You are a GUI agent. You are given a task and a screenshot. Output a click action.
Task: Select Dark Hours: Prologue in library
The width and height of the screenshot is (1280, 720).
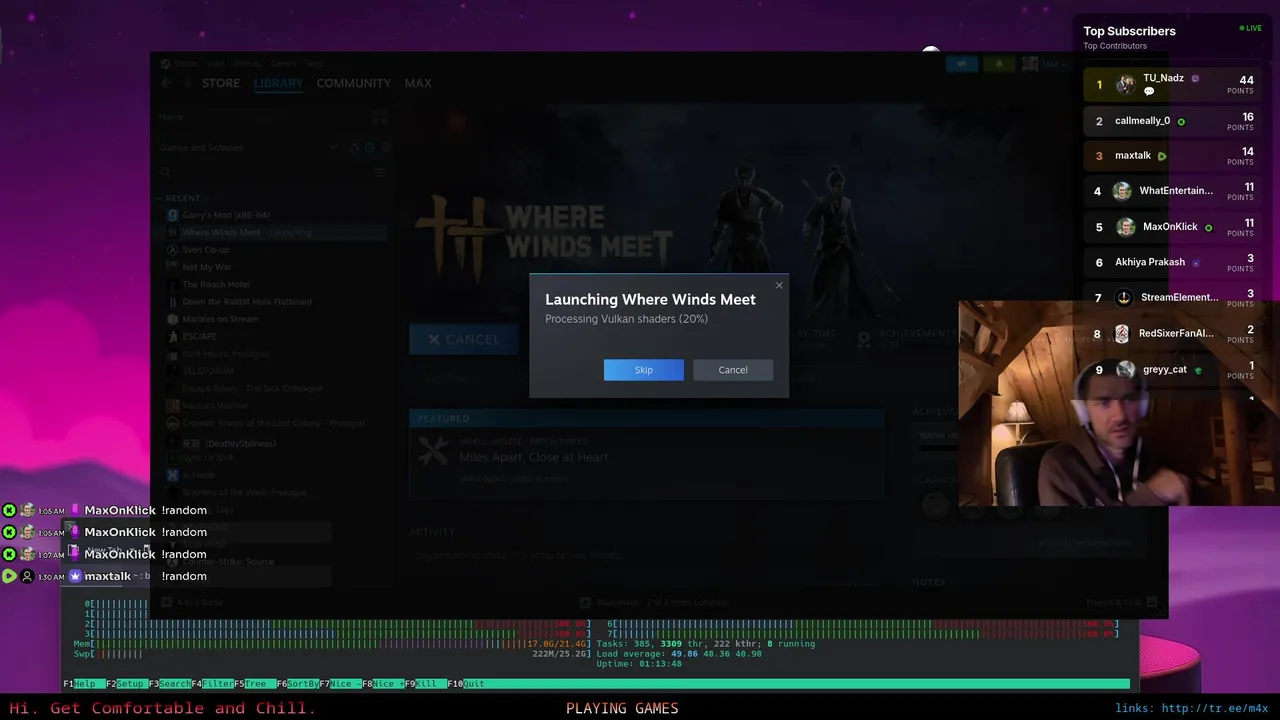click(x=225, y=354)
